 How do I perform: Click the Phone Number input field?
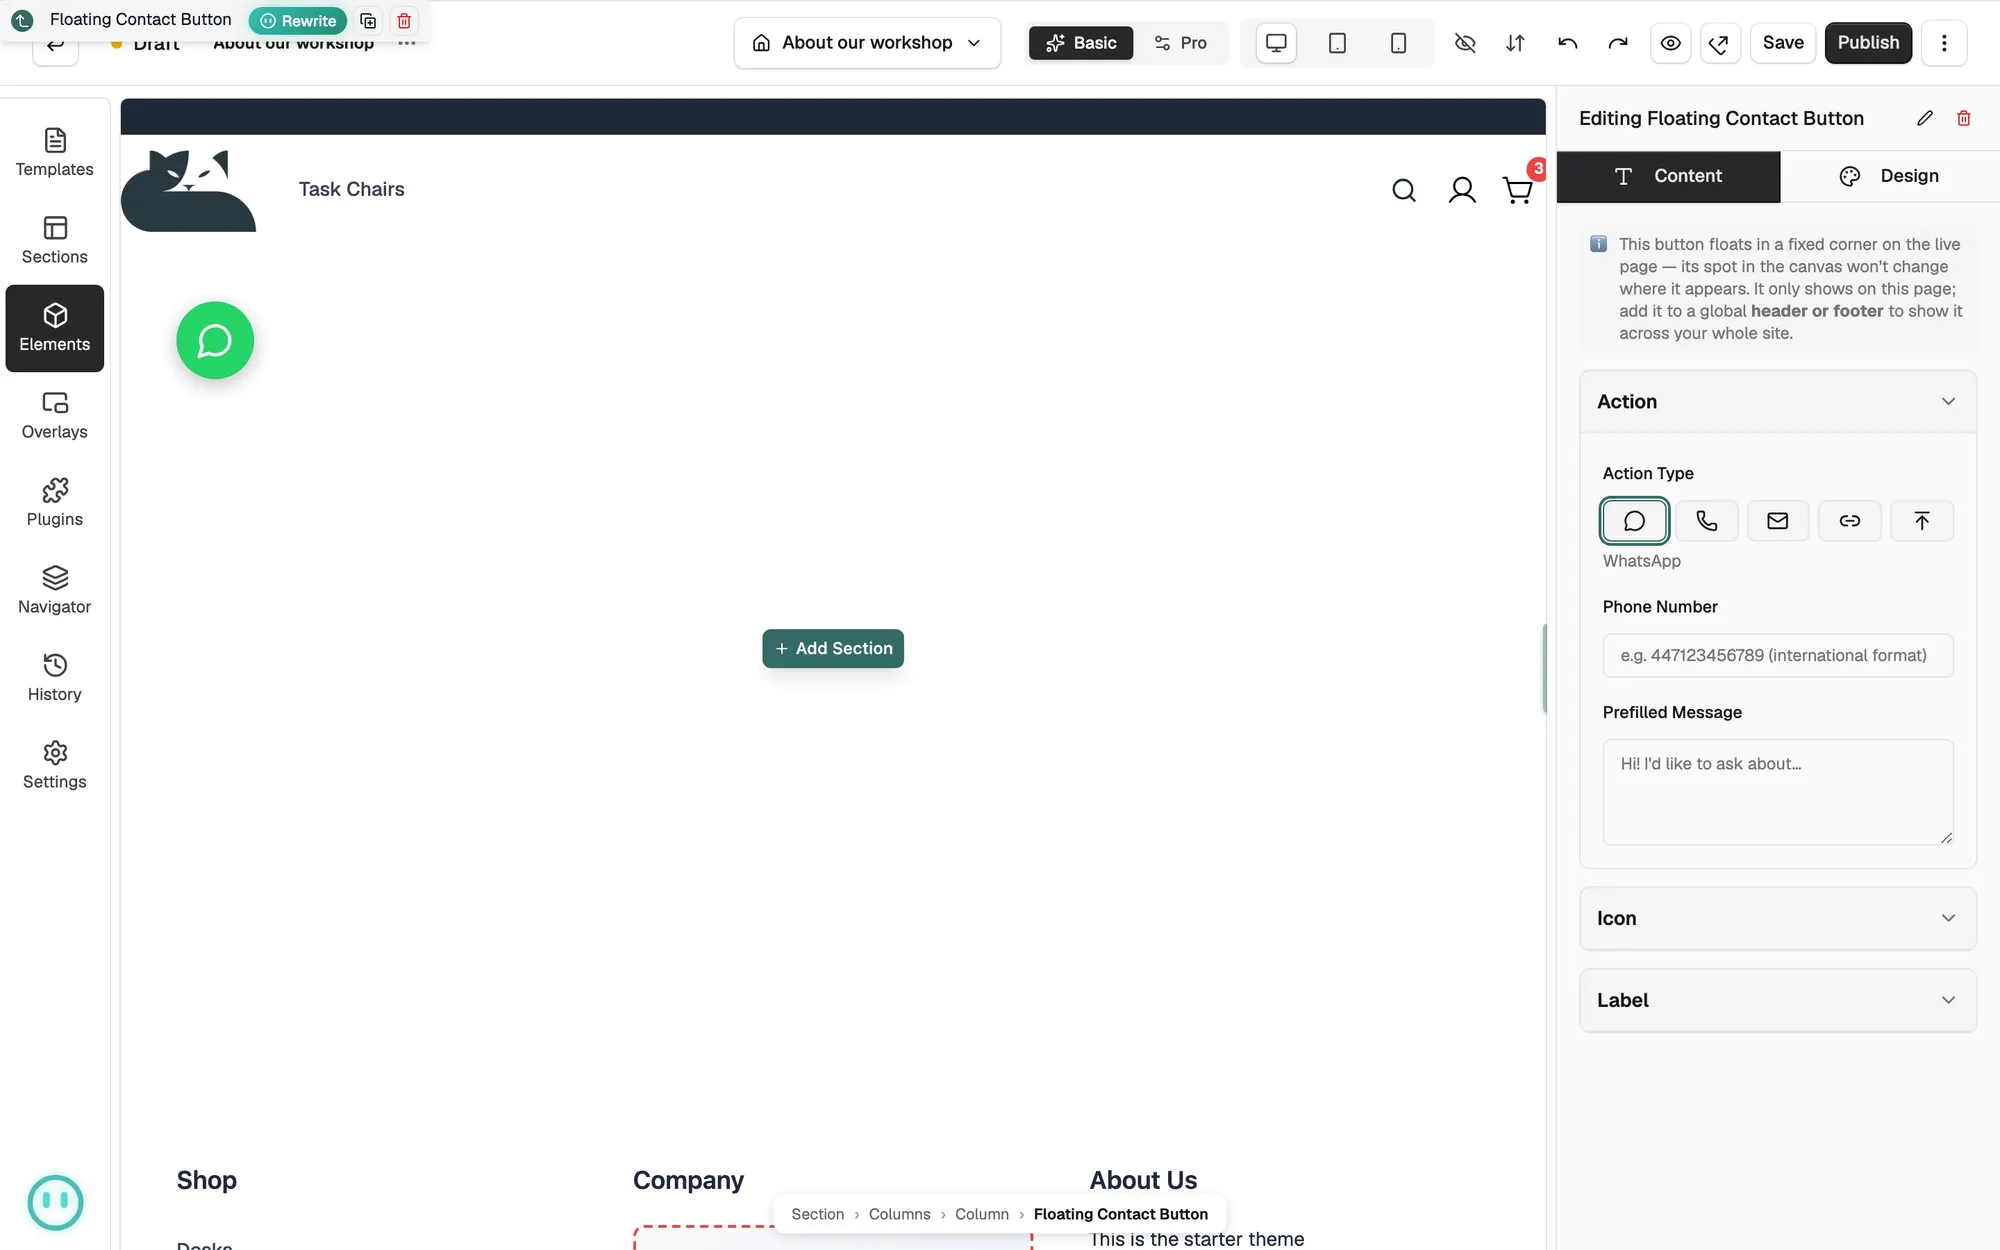1778,656
